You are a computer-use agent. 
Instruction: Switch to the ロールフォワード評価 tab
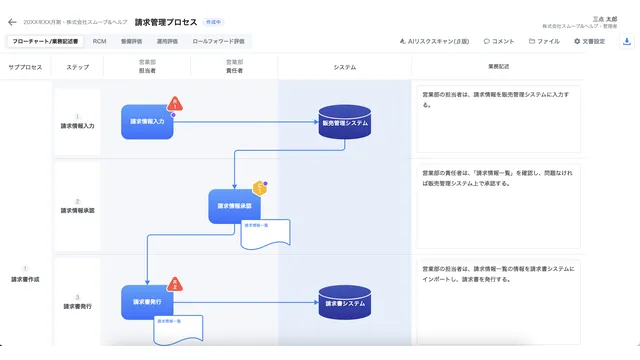pyautogui.click(x=218, y=41)
